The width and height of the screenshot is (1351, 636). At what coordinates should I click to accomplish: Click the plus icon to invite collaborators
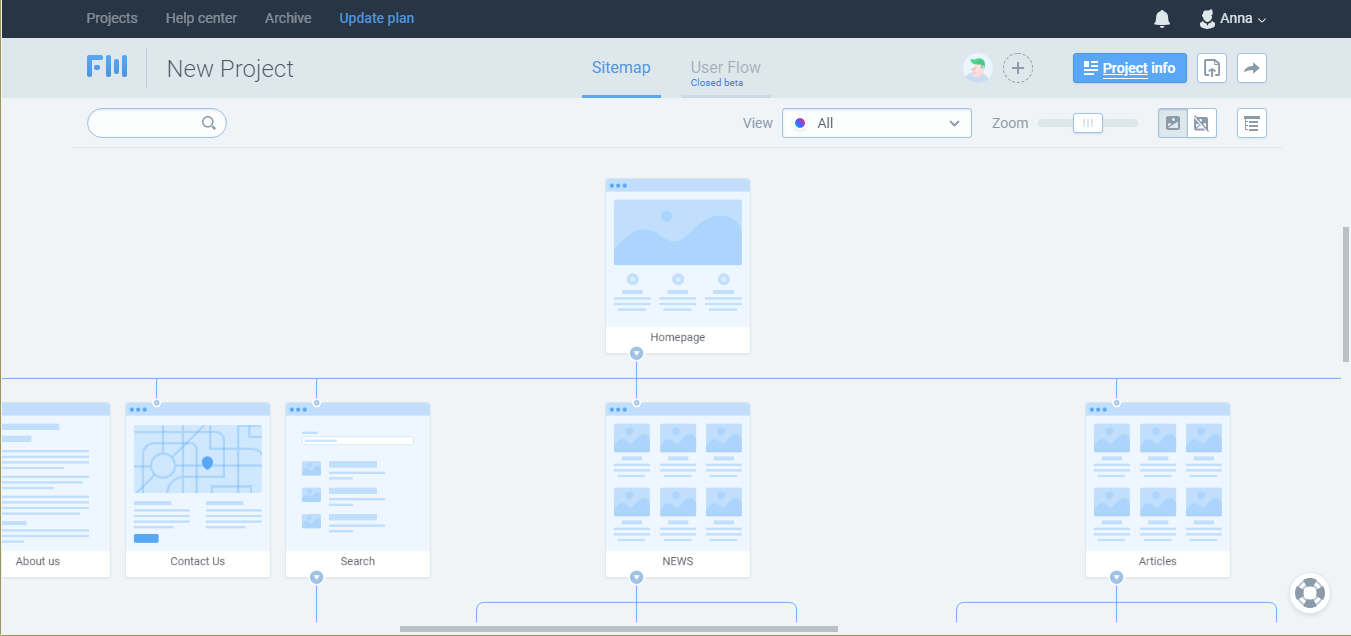click(1018, 68)
